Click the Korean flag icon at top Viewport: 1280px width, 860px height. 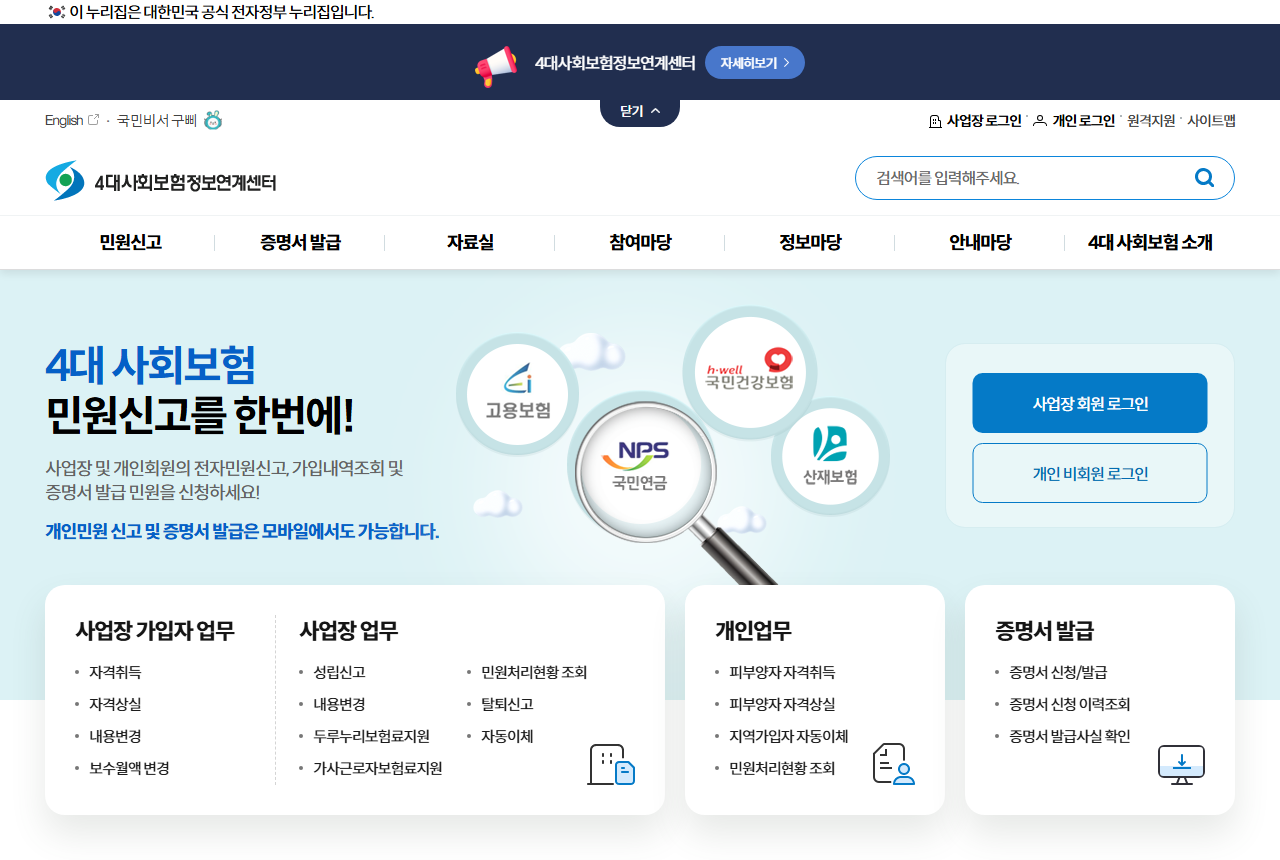pos(56,12)
